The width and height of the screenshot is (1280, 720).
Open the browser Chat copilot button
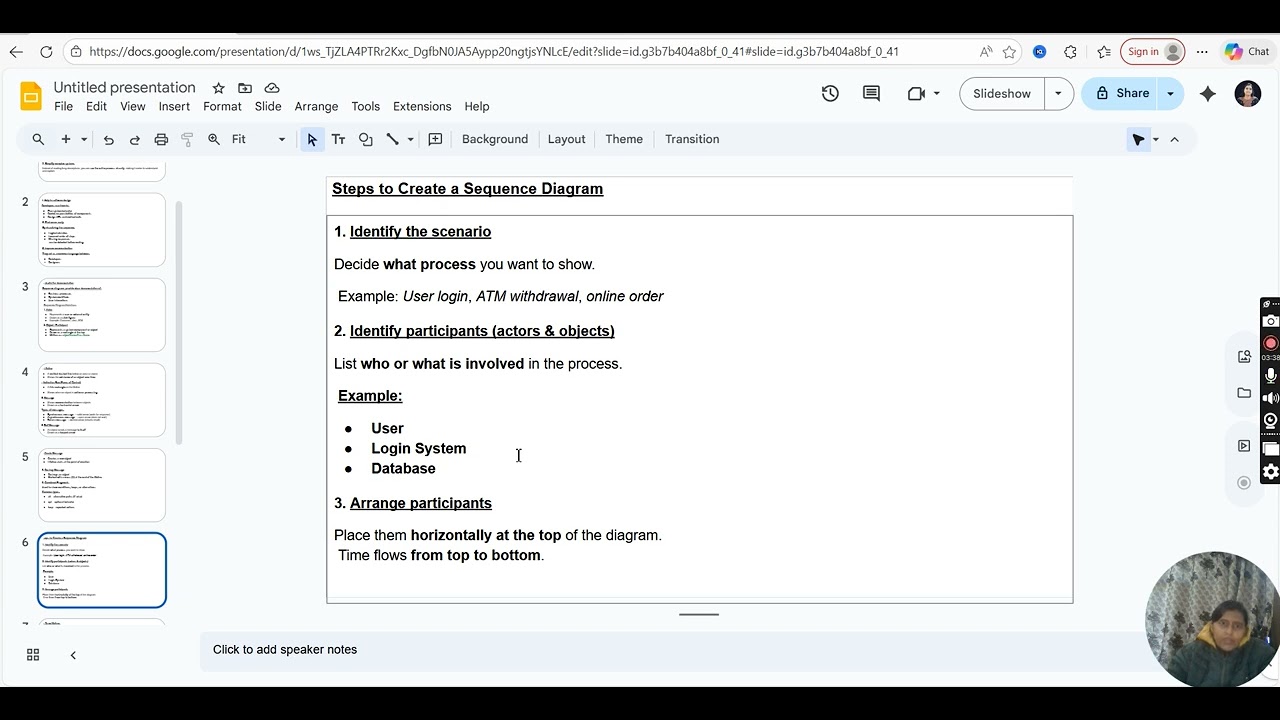click(1248, 52)
